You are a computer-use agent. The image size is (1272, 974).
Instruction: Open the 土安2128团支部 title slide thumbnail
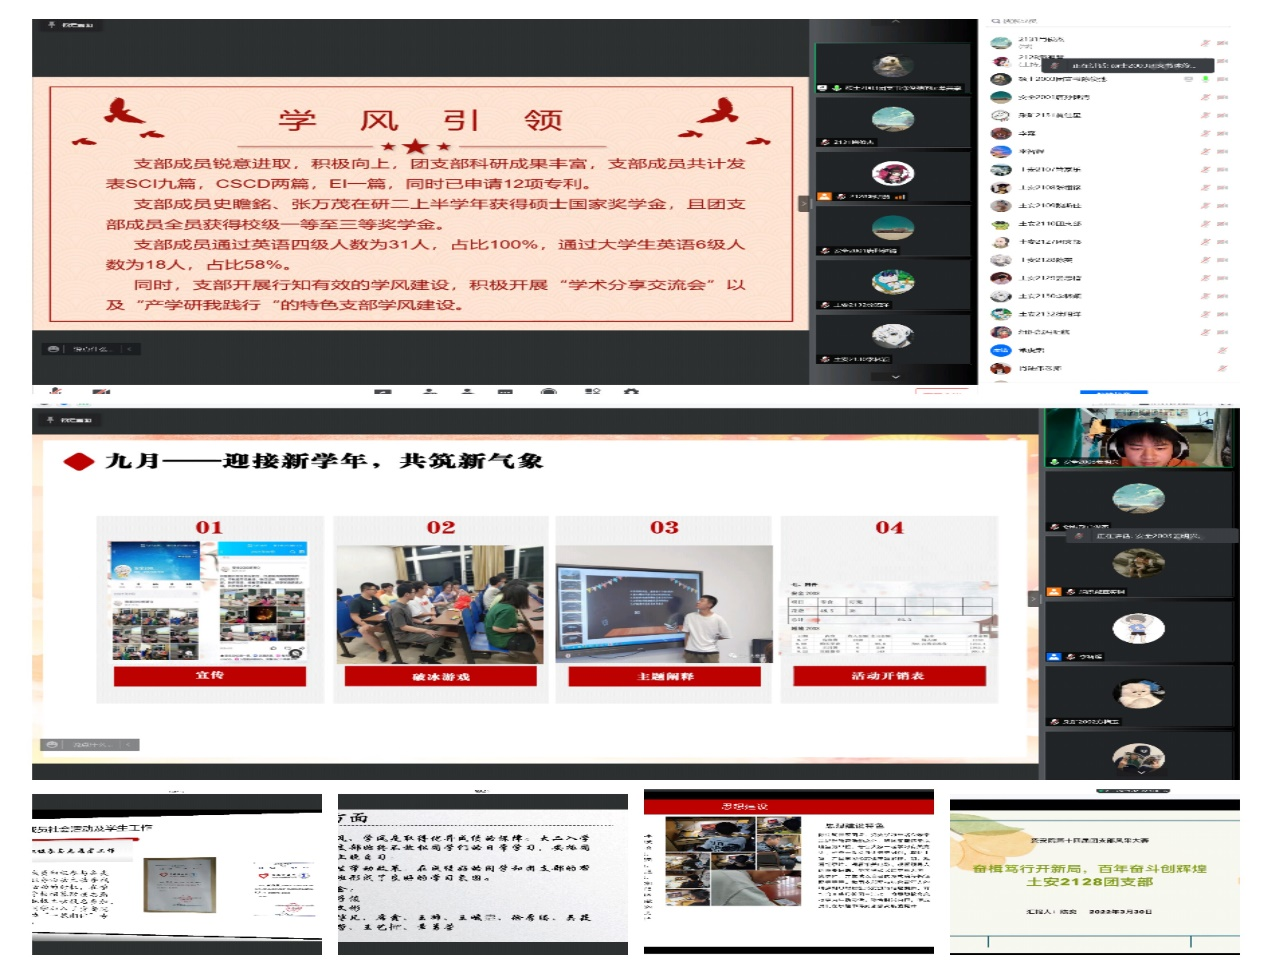pyautogui.click(x=1093, y=875)
